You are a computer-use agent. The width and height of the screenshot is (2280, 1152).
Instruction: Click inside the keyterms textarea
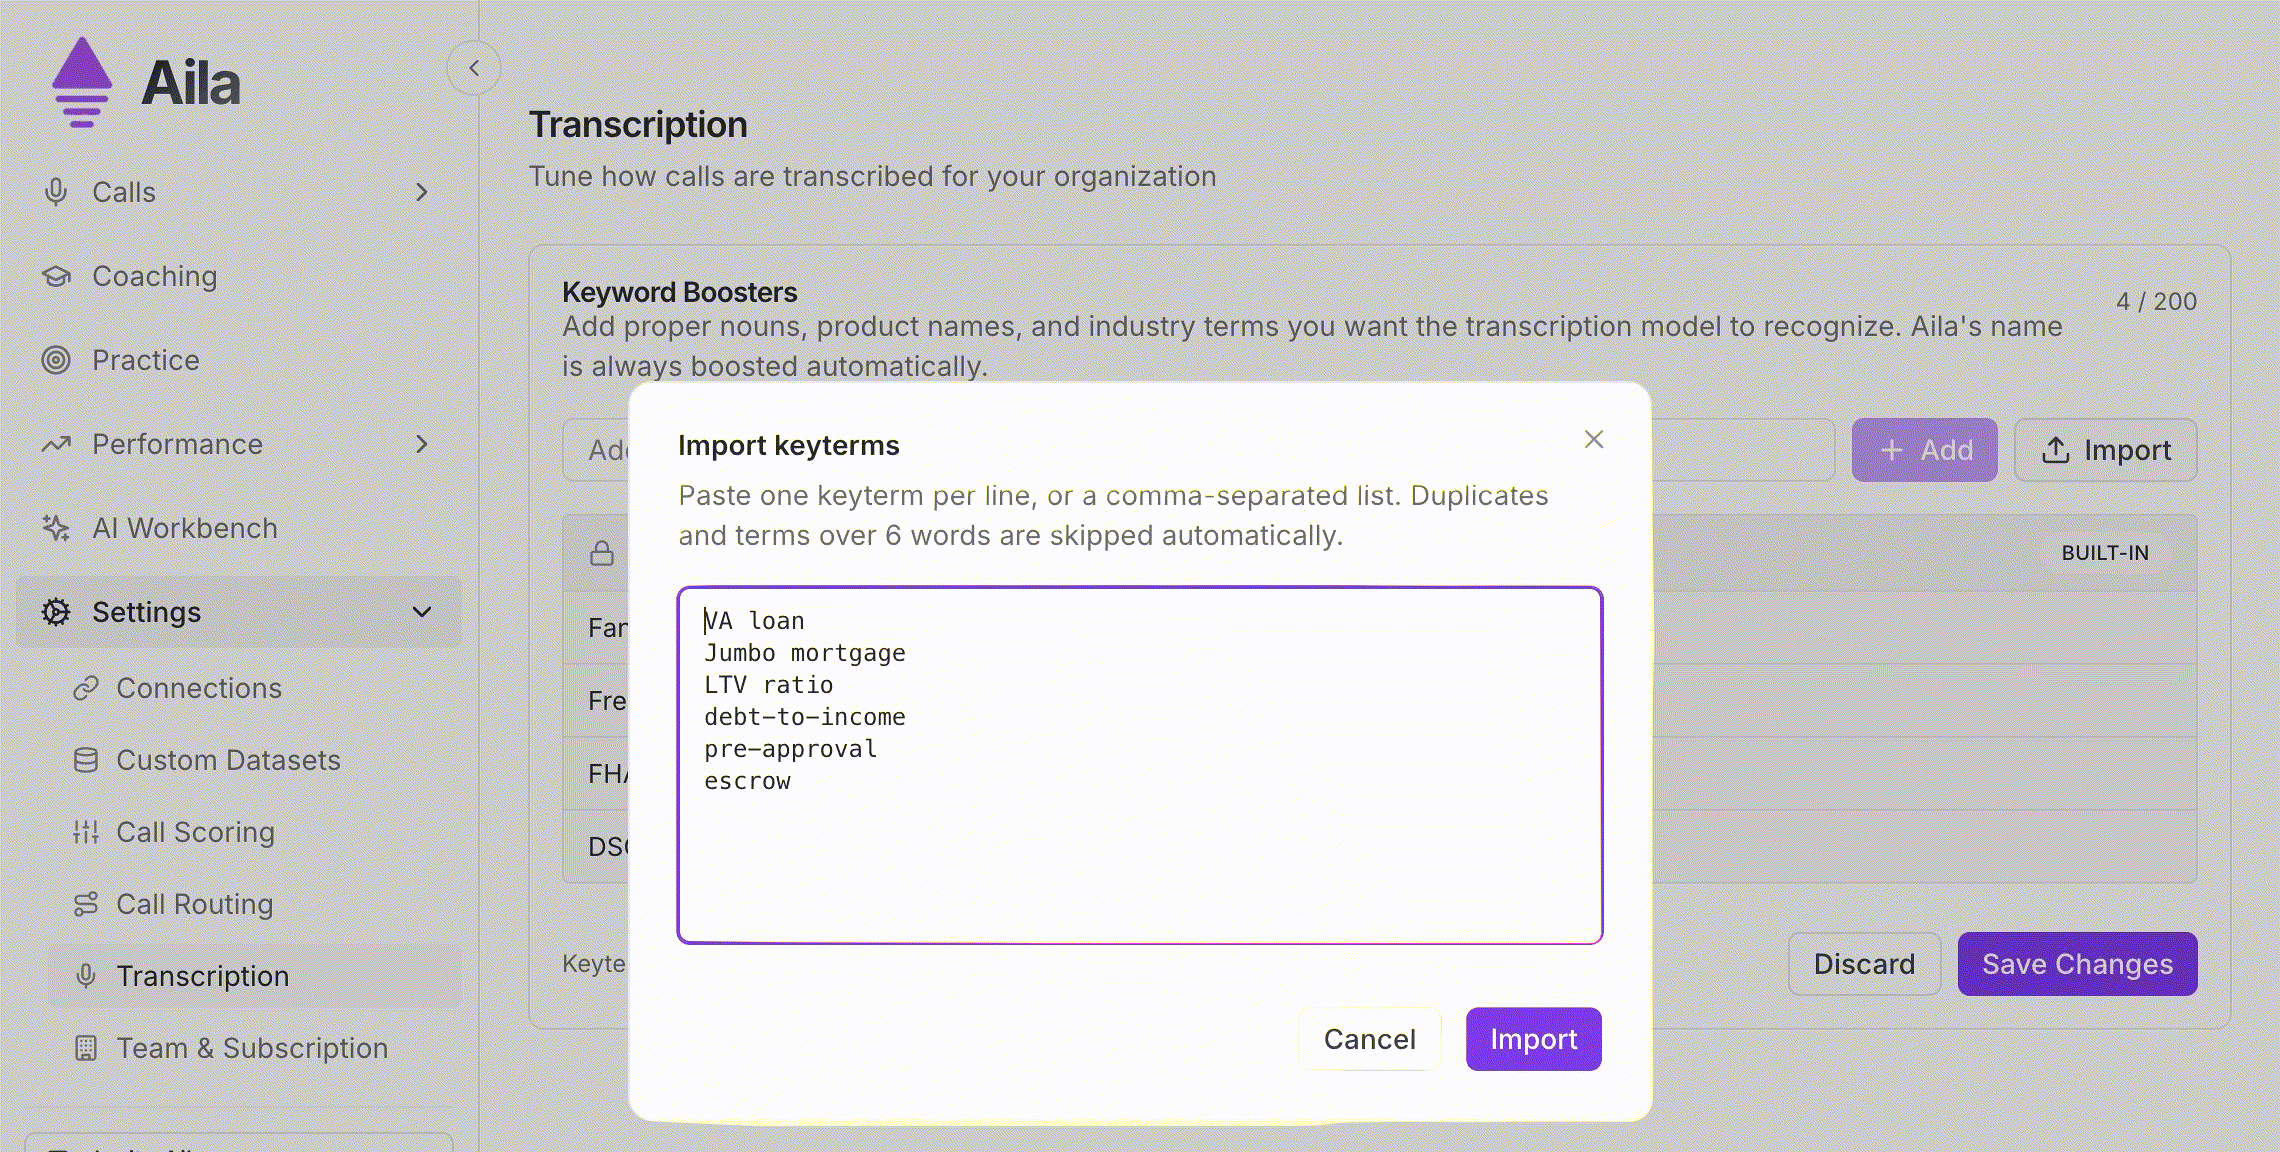(1140, 765)
